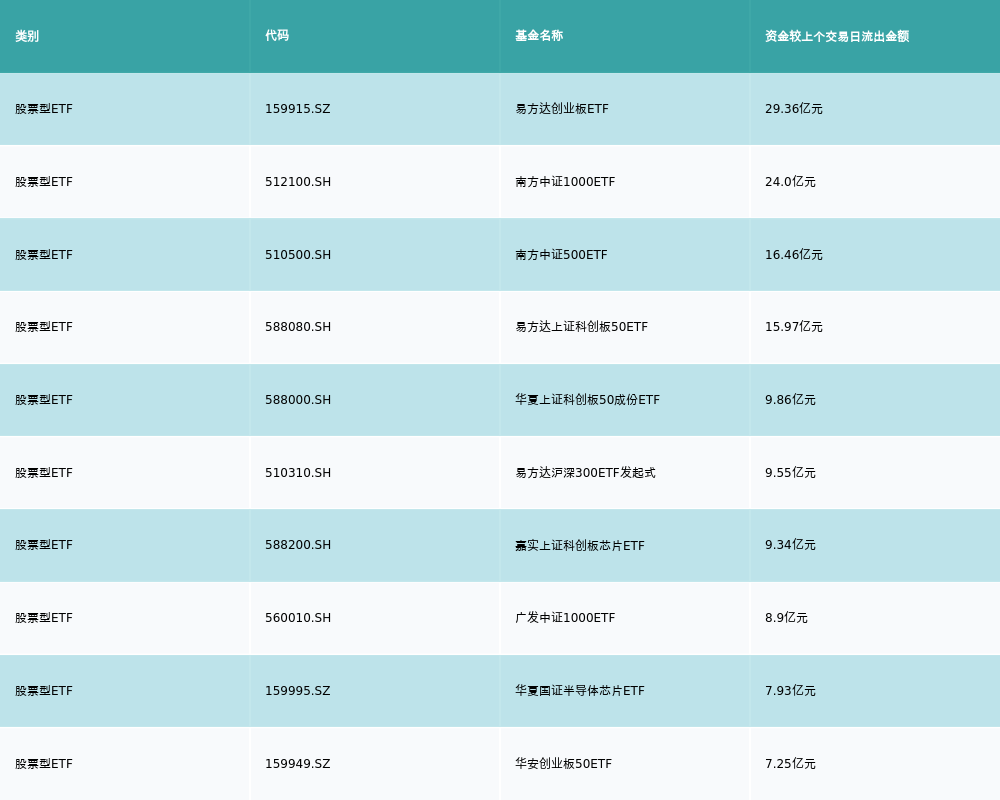The image size is (1000, 800).
Task: Click the 8.9亿元 outflow amount
Action: click(x=785, y=618)
